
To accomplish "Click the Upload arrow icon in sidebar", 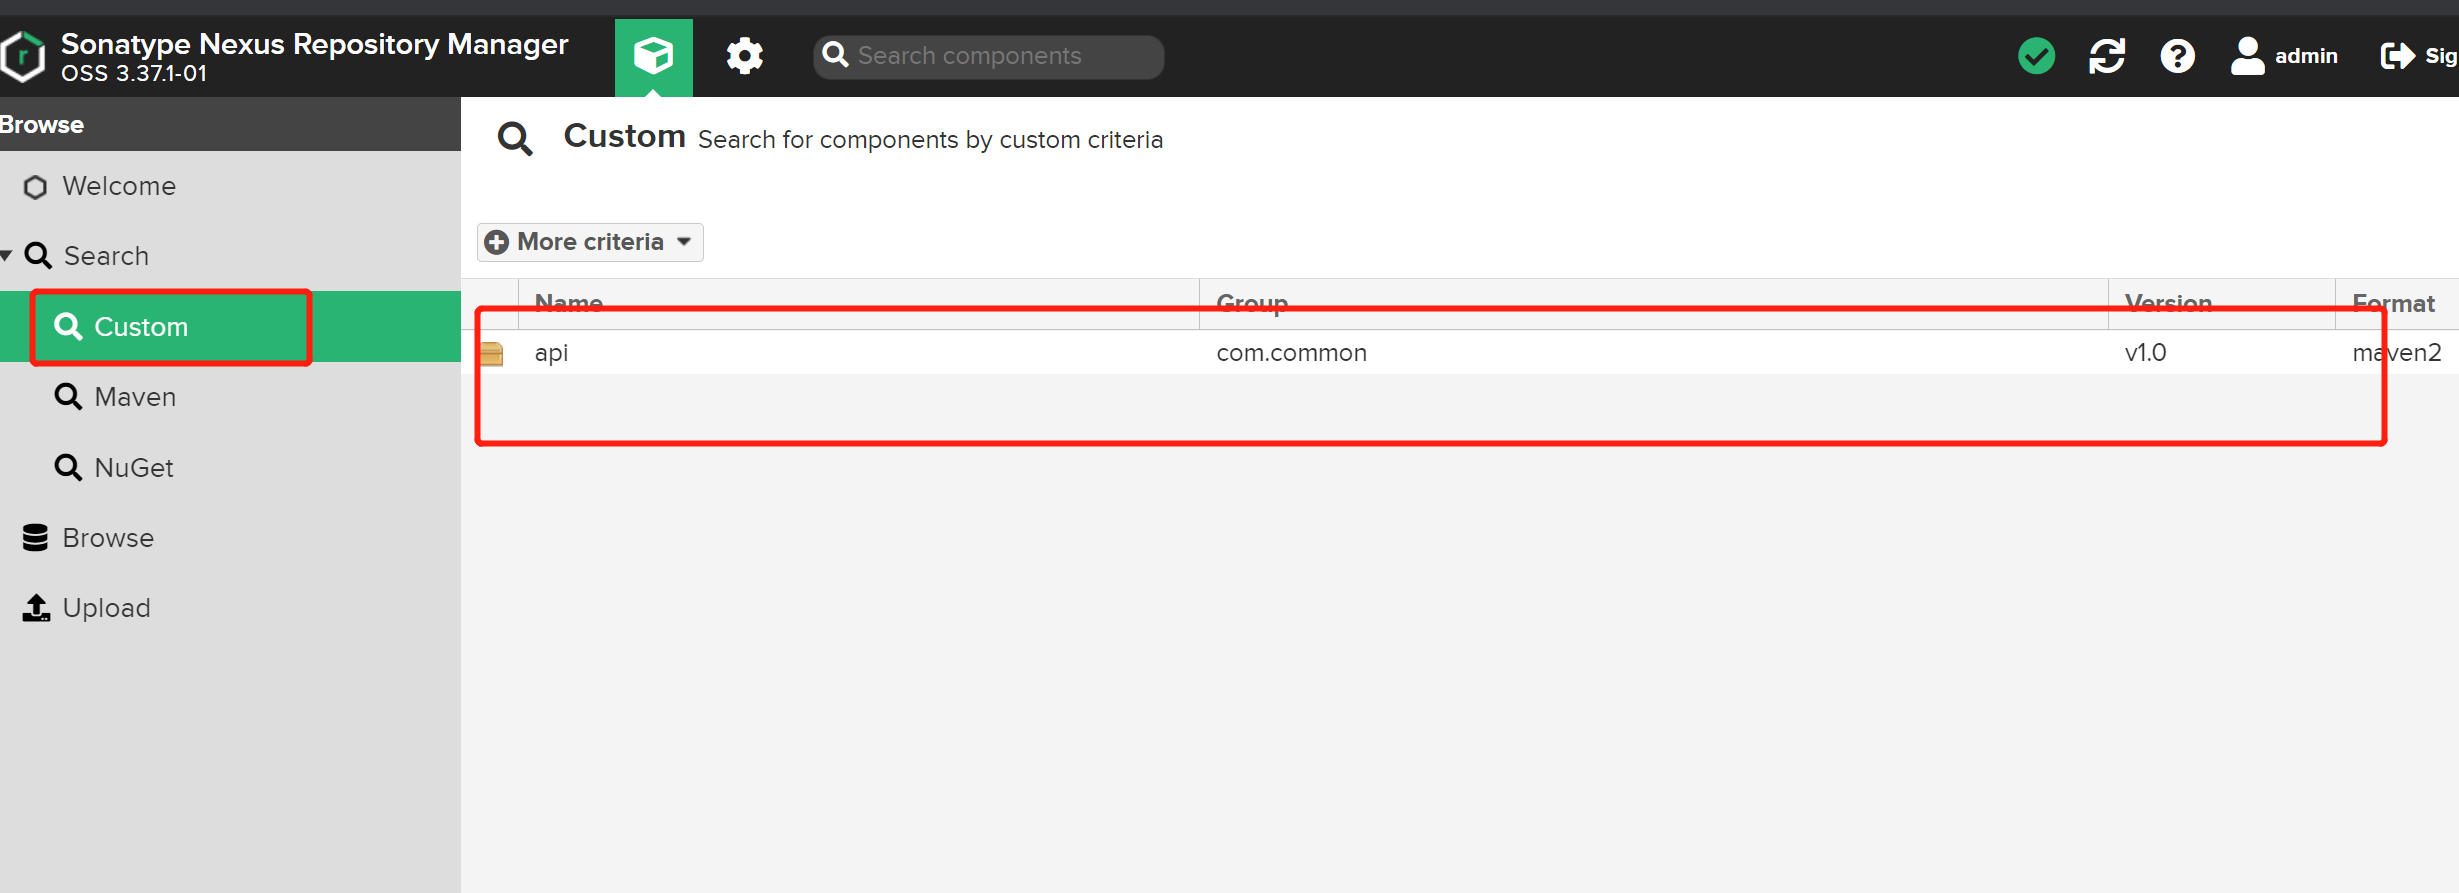I will pos(36,607).
